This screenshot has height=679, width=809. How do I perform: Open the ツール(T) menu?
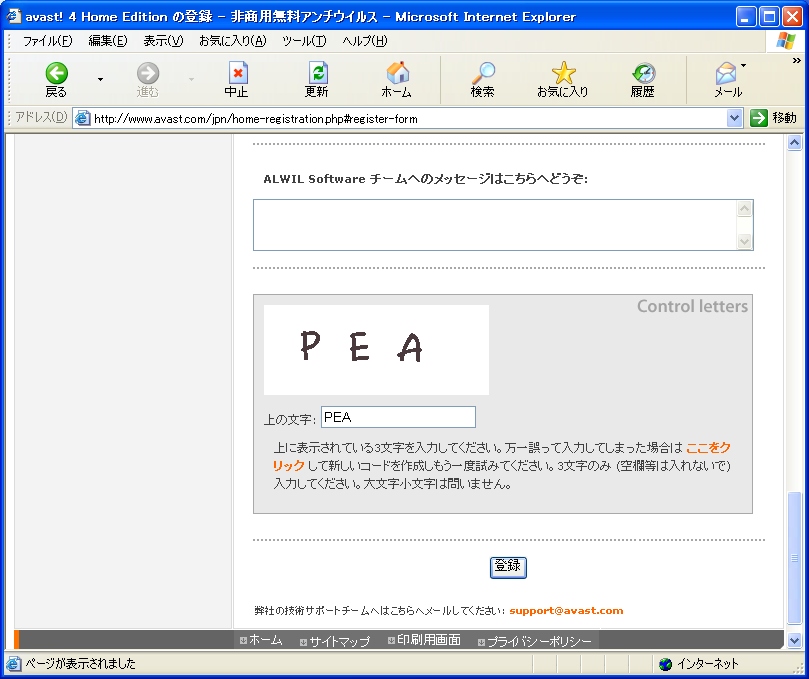[304, 41]
